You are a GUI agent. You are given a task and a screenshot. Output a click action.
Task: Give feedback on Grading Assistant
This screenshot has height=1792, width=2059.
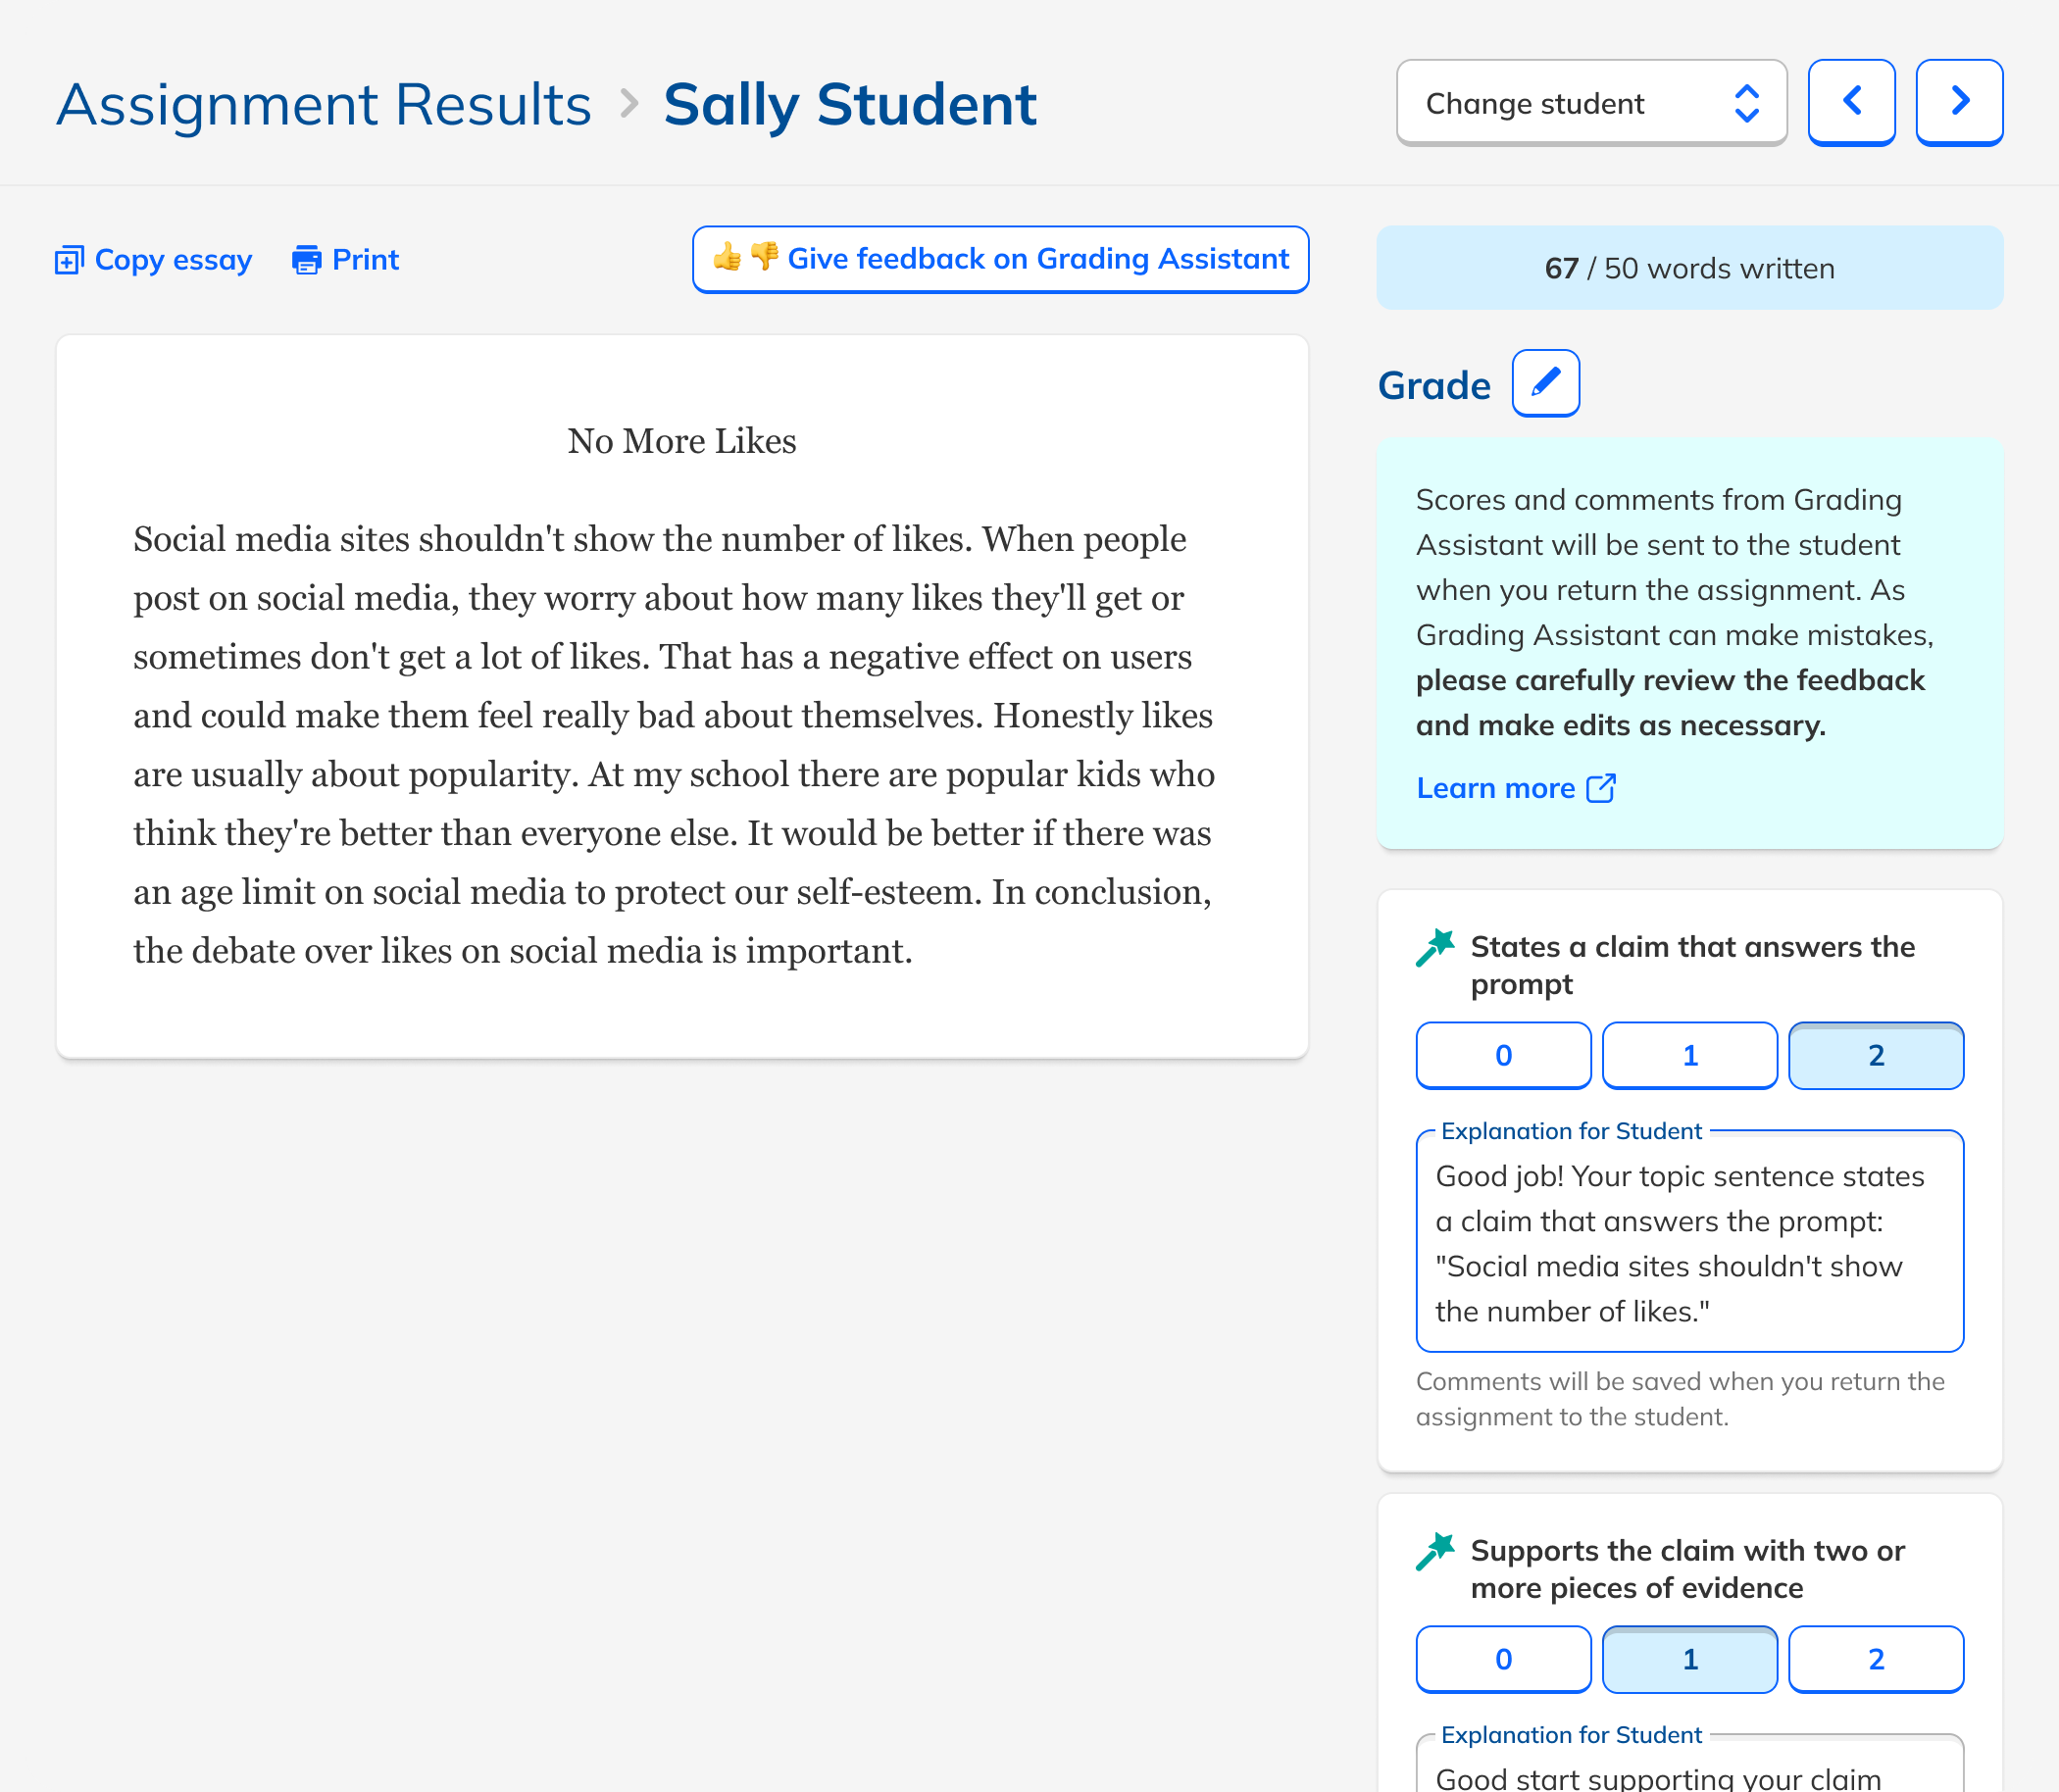coord(1000,259)
